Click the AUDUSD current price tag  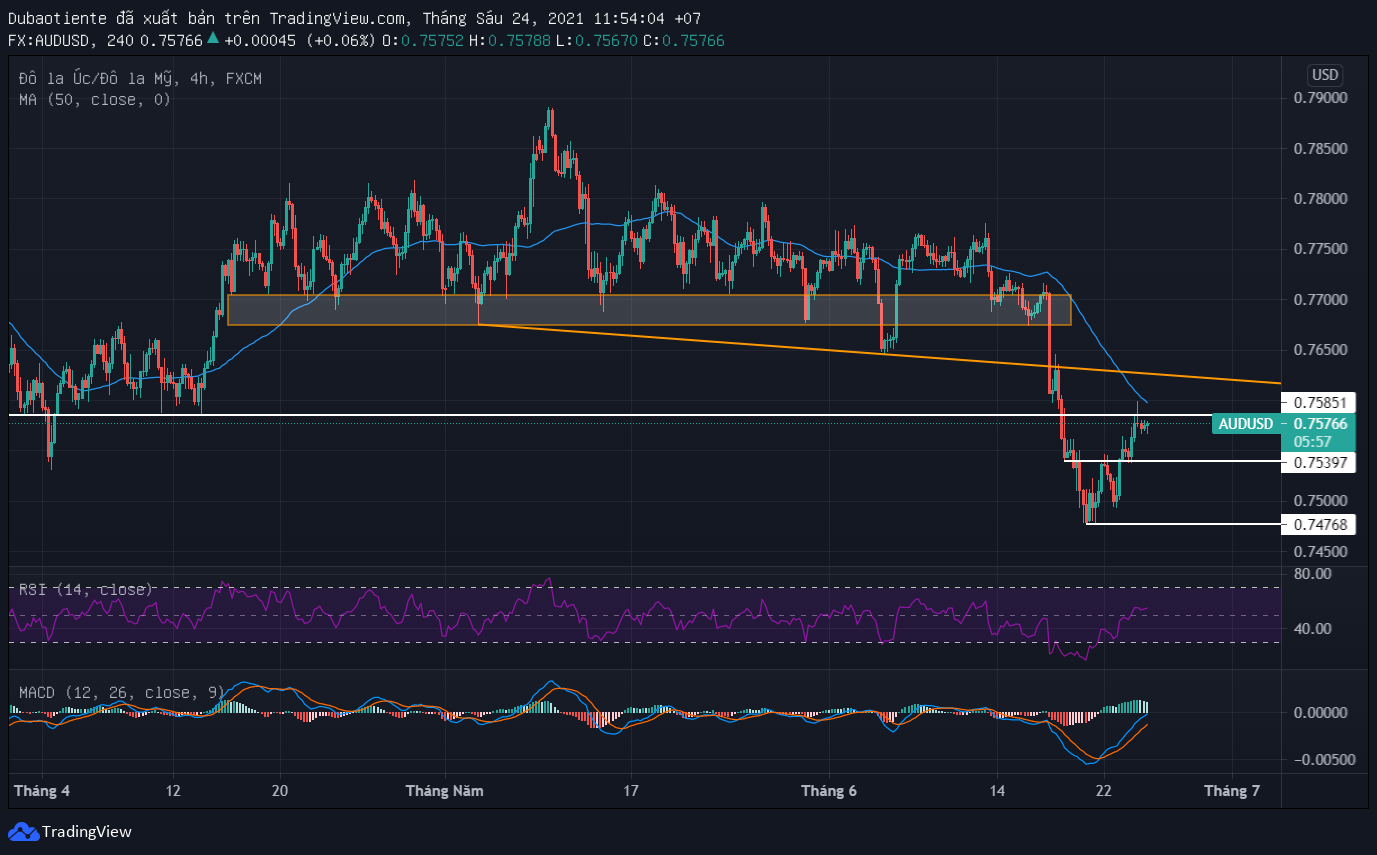coord(1245,424)
